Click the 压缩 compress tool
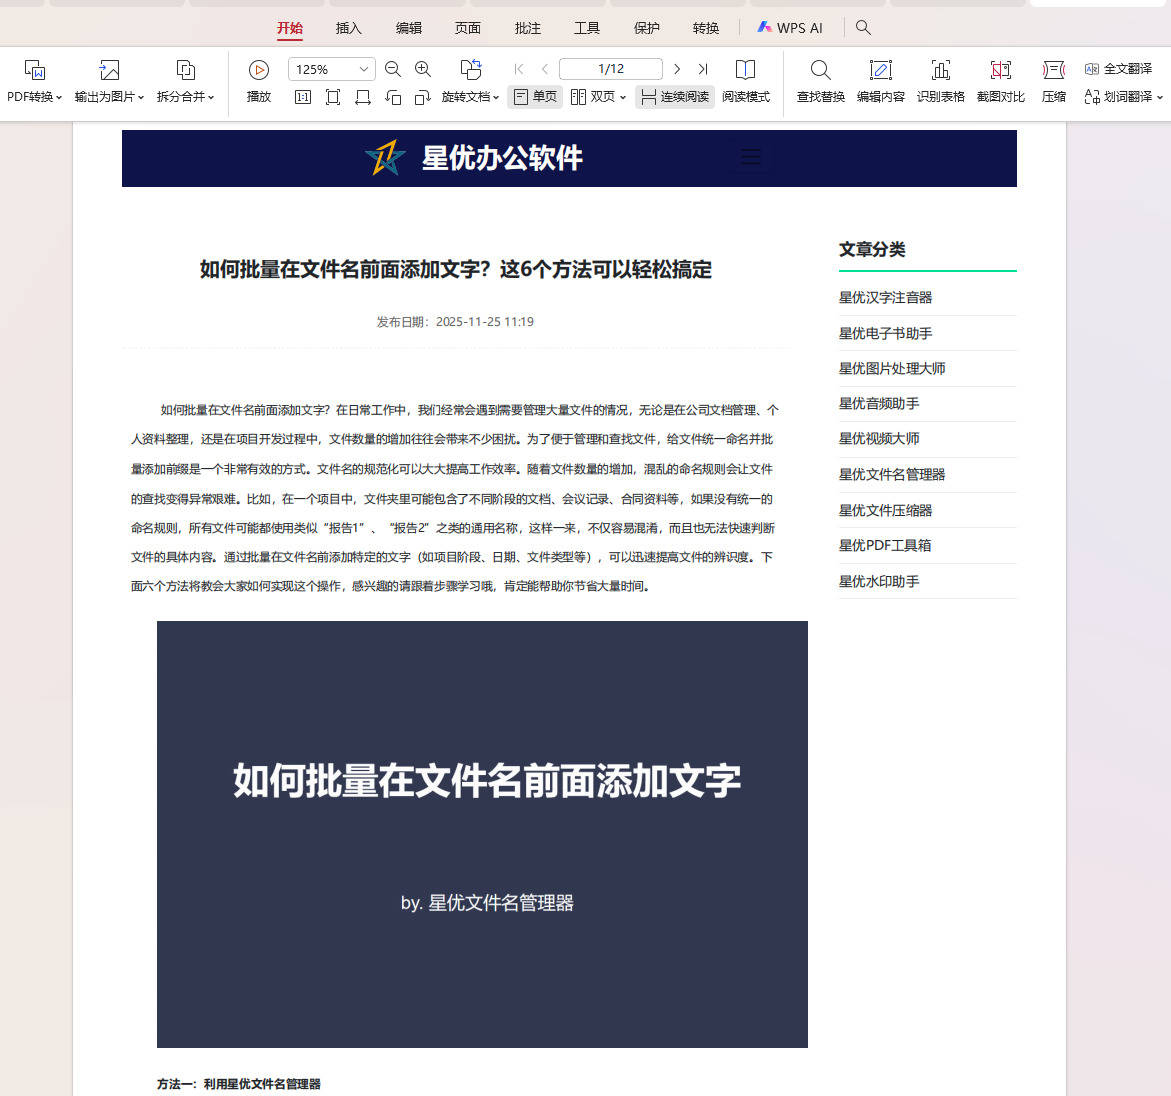 (x=1054, y=81)
